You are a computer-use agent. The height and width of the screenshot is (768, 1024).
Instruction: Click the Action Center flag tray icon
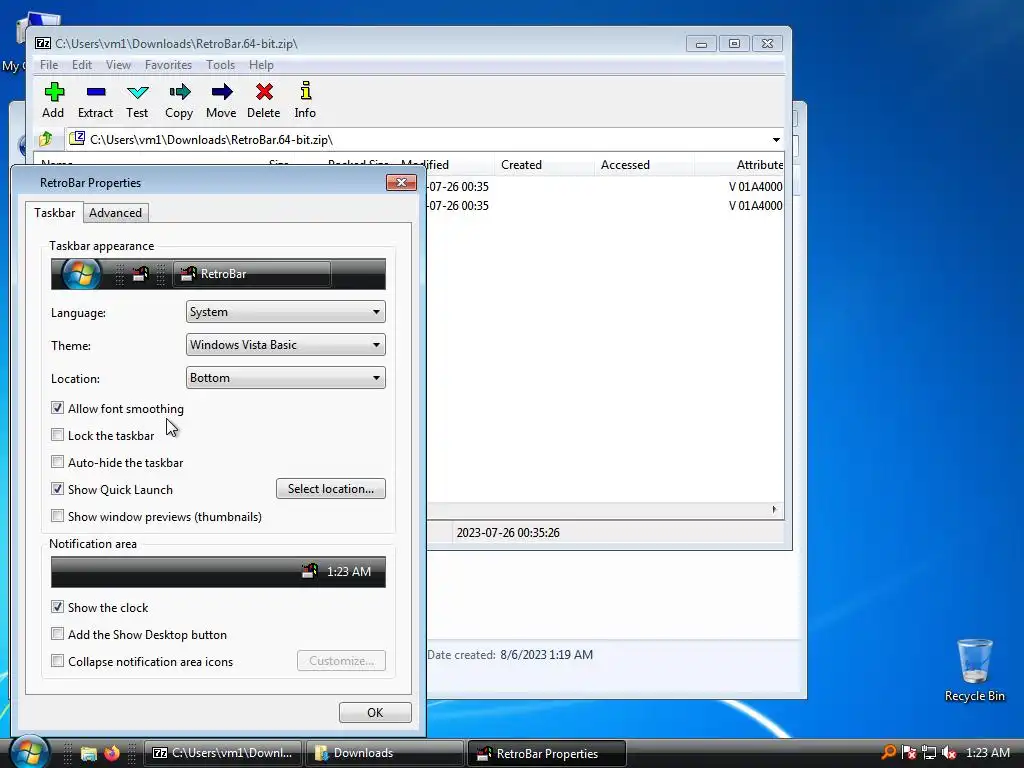point(908,753)
